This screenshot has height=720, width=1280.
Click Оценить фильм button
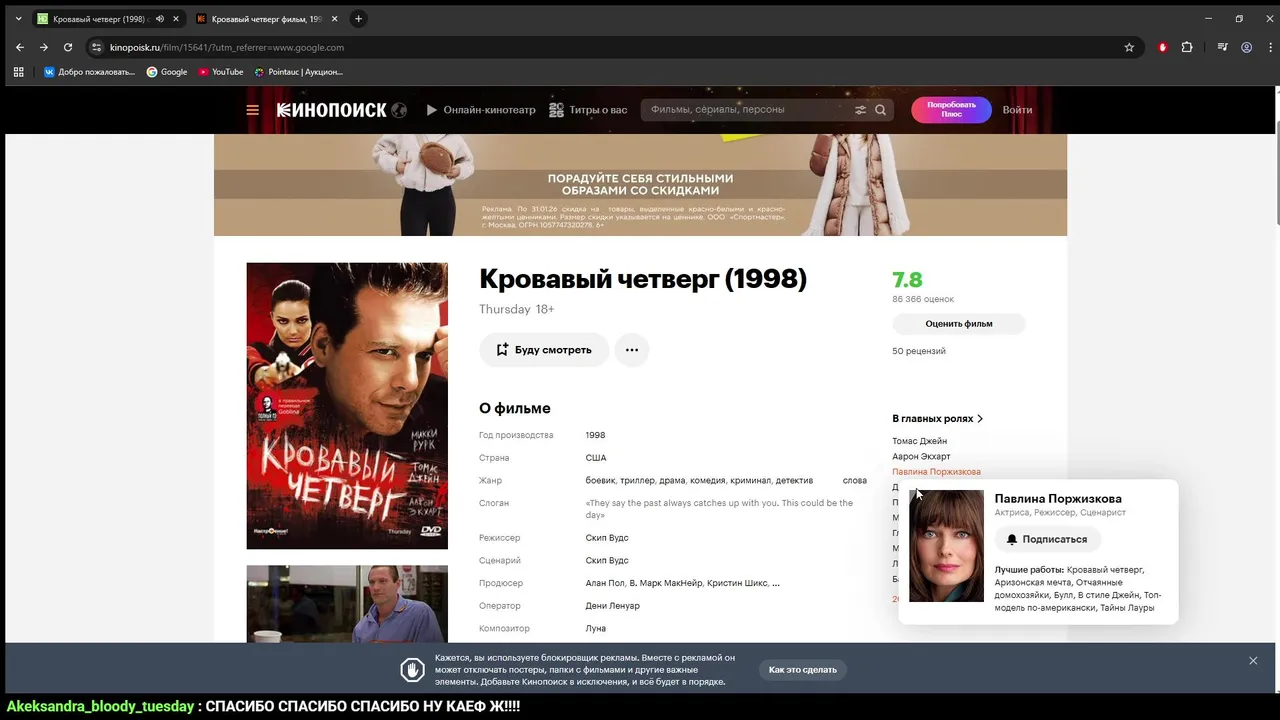959,324
